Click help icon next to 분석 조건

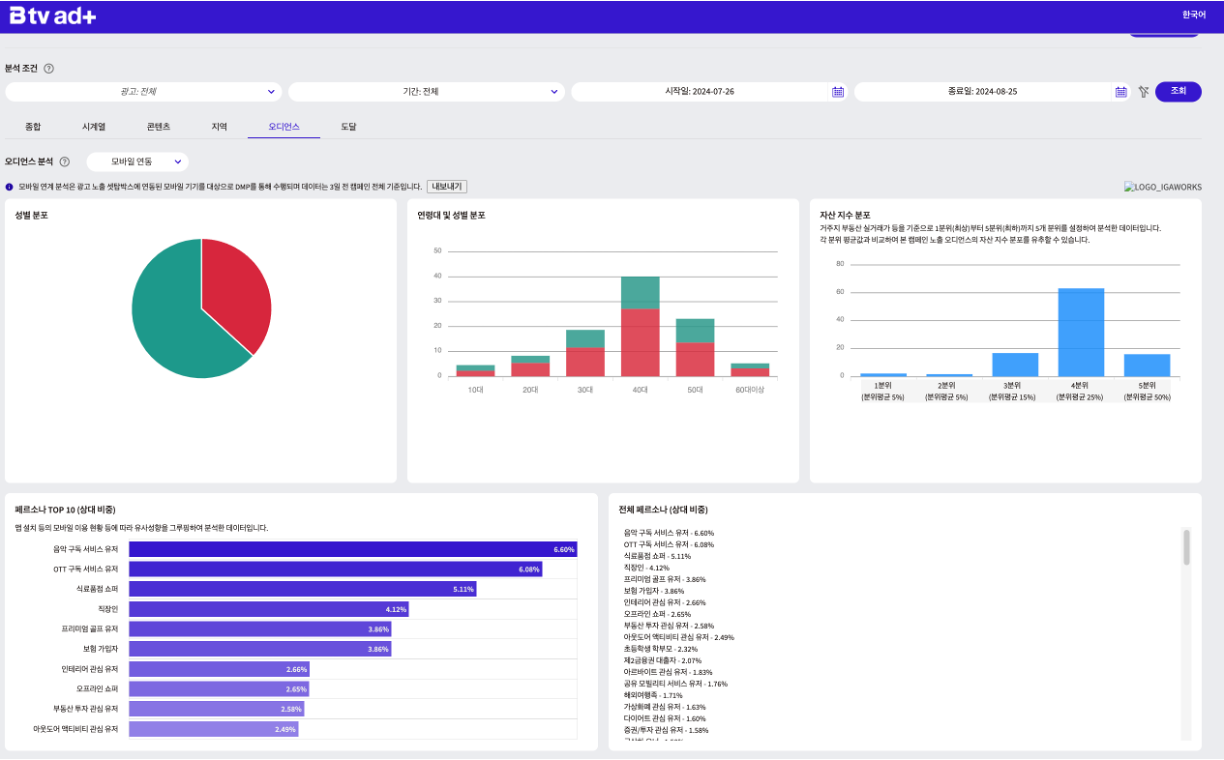click(49, 69)
